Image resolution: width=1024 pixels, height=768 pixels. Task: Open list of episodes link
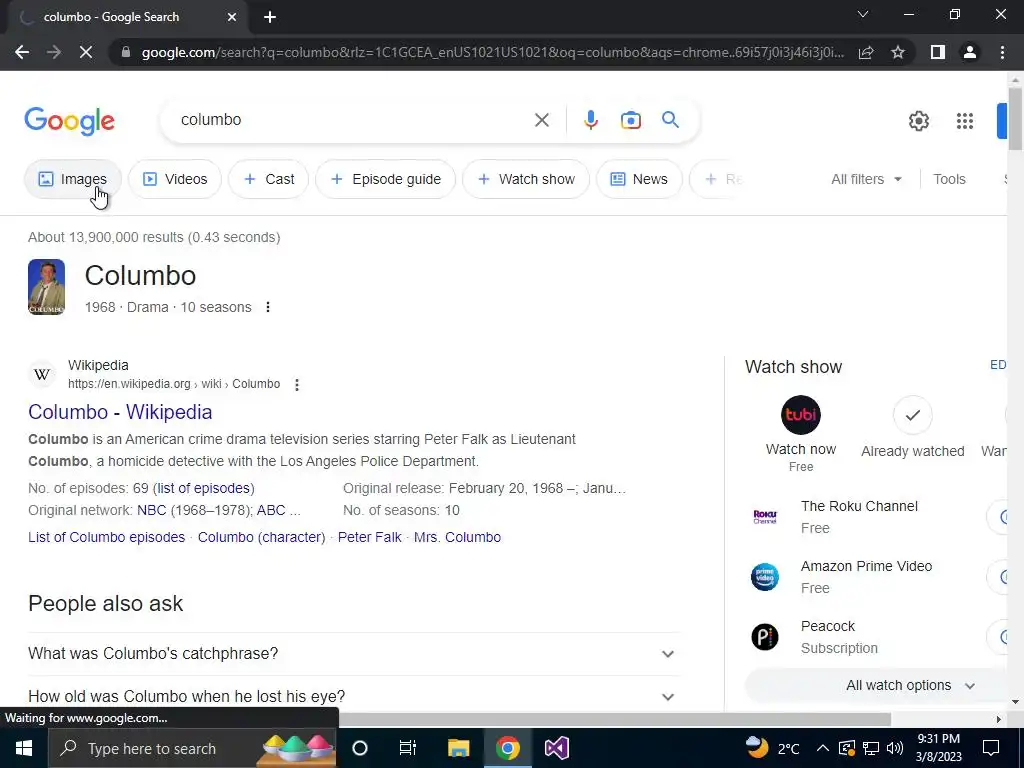203,488
